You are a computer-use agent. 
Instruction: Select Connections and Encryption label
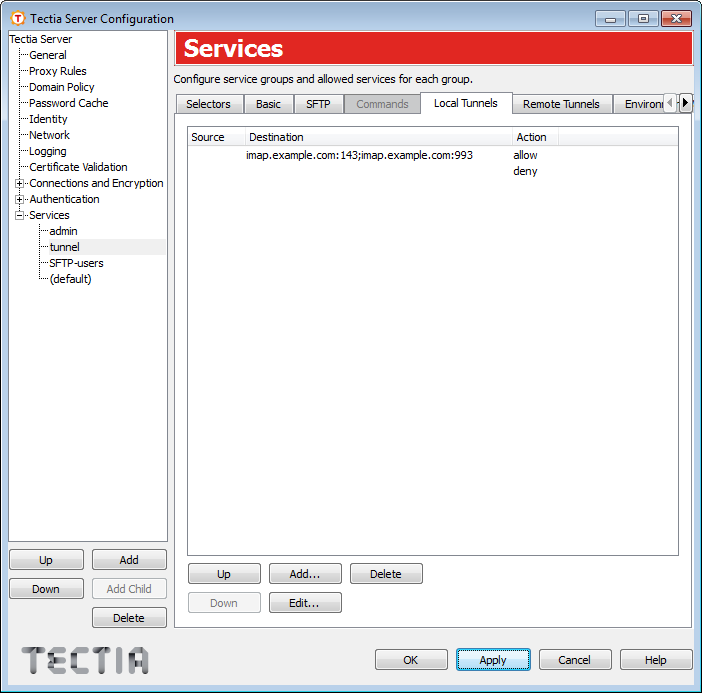96,183
